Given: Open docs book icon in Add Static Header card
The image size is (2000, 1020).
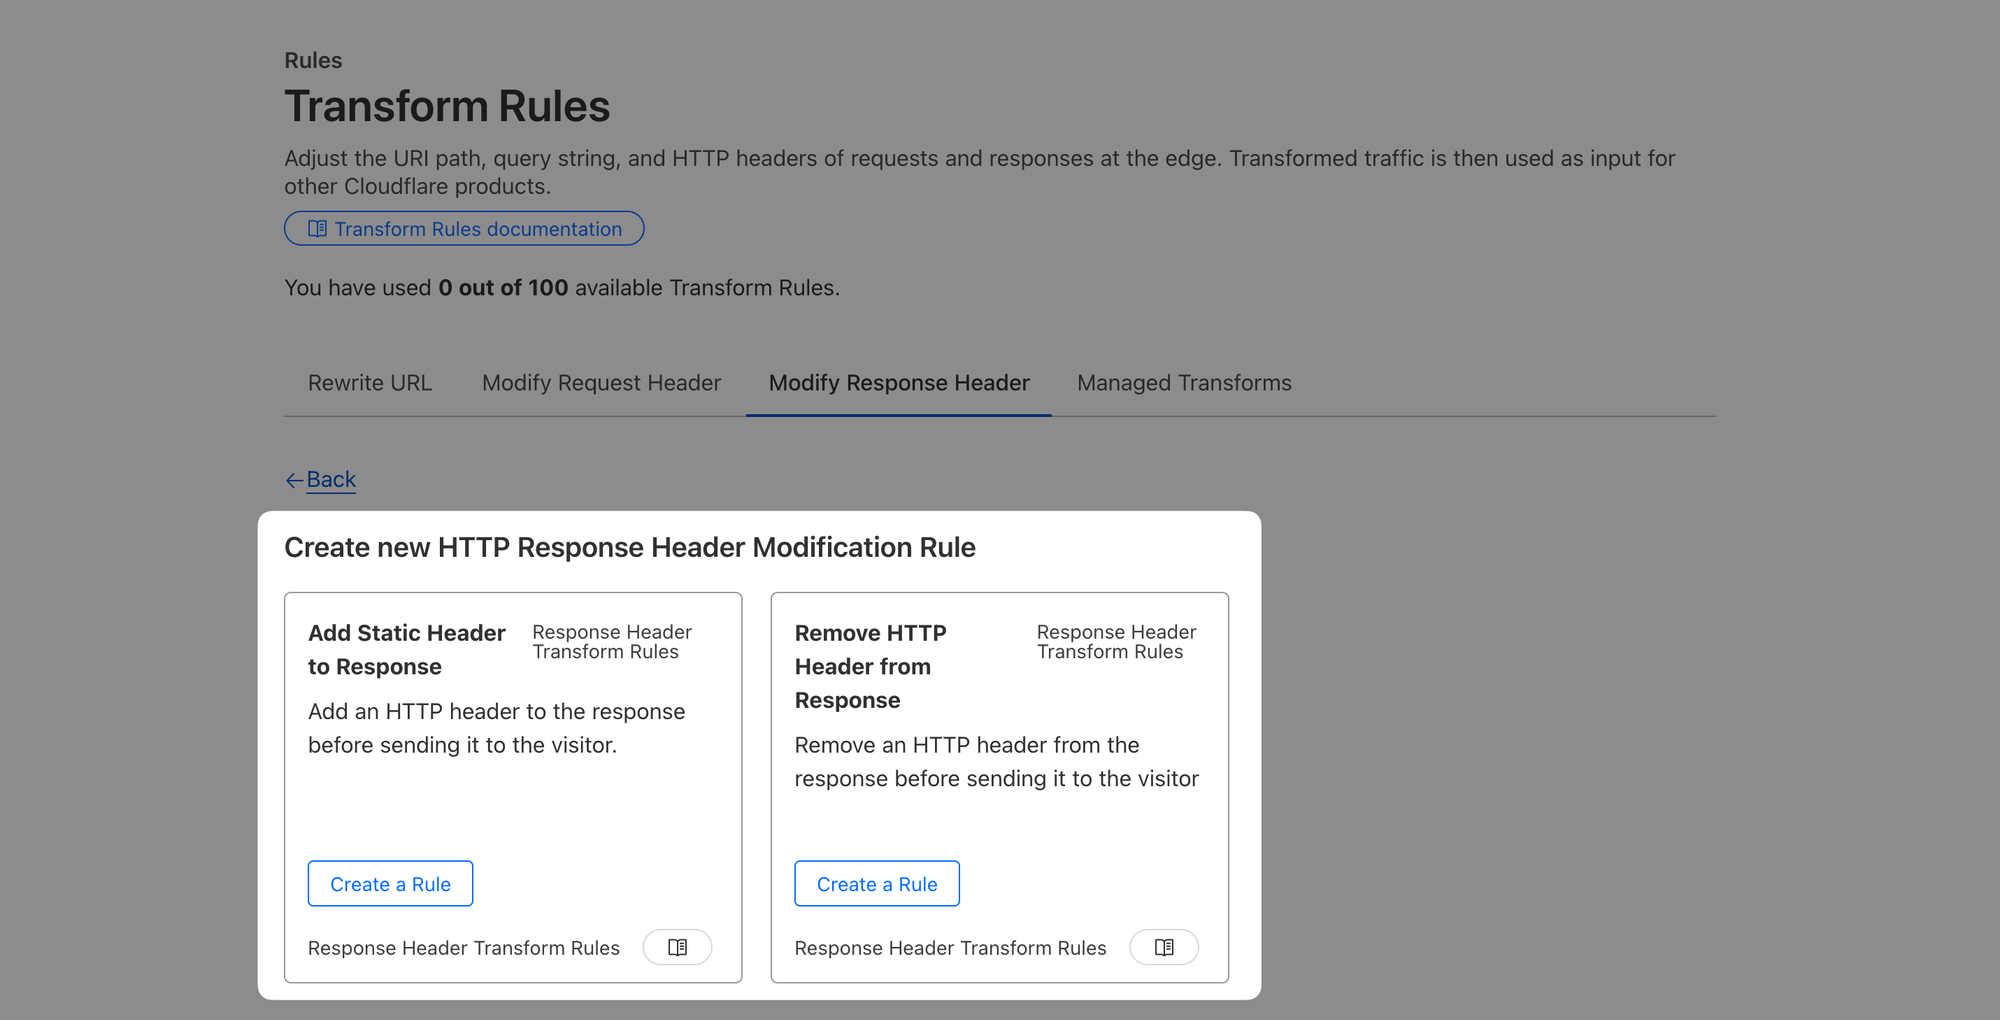Looking at the screenshot, I should pyautogui.click(x=677, y=947).
